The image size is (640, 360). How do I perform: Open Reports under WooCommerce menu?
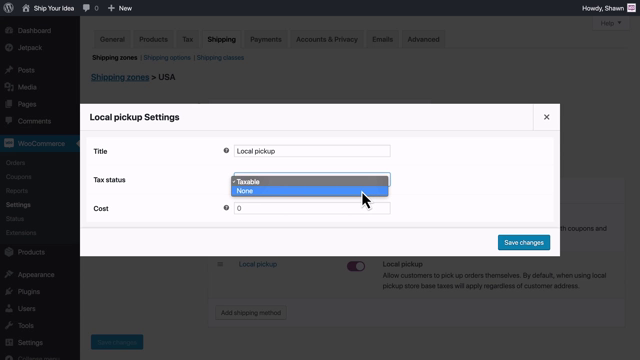pyautogui.click(x=17, y=191)
